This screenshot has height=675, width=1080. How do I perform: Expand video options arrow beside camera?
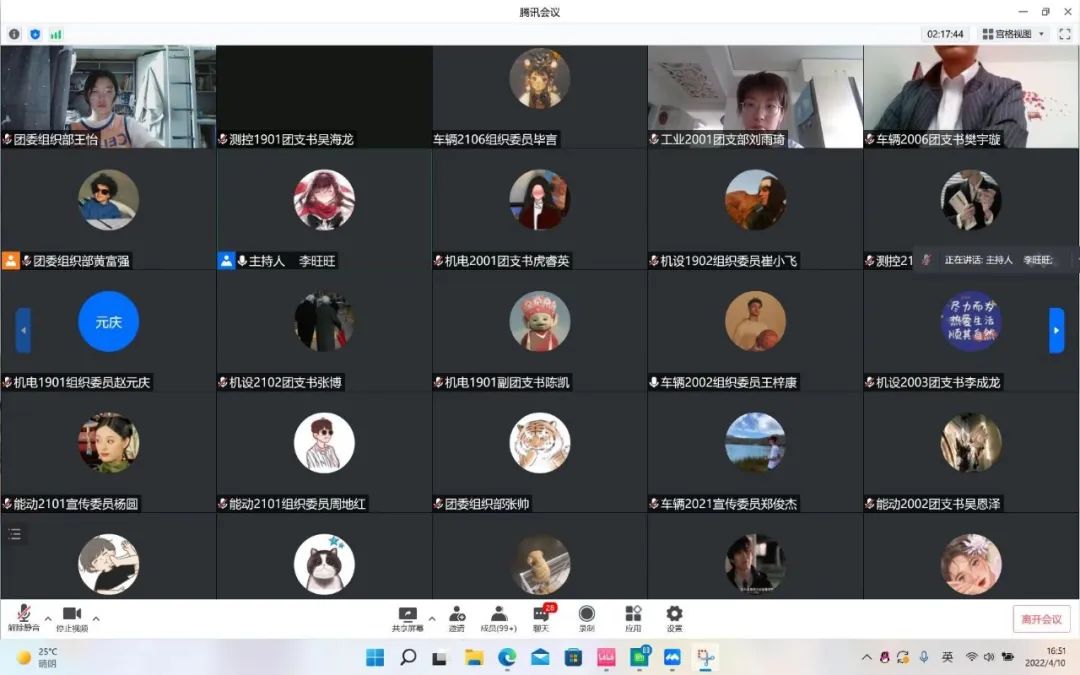coord(96,618)
